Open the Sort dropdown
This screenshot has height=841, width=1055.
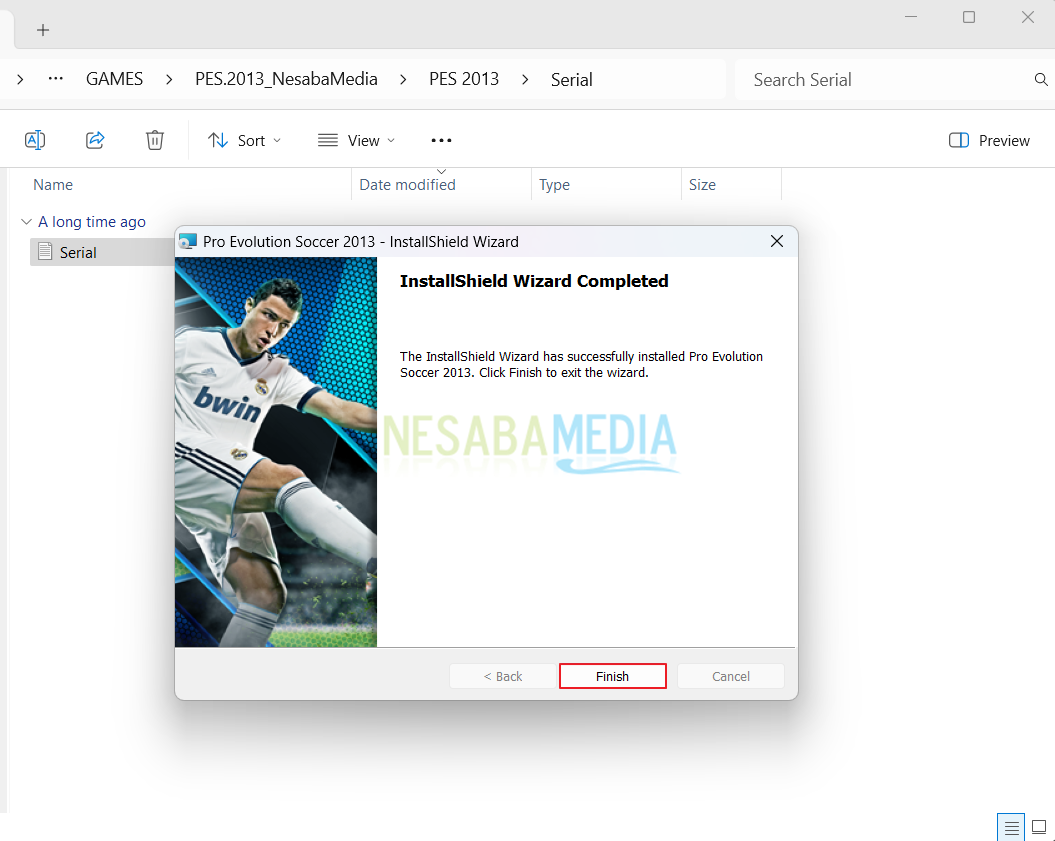[x=244, y=141]
